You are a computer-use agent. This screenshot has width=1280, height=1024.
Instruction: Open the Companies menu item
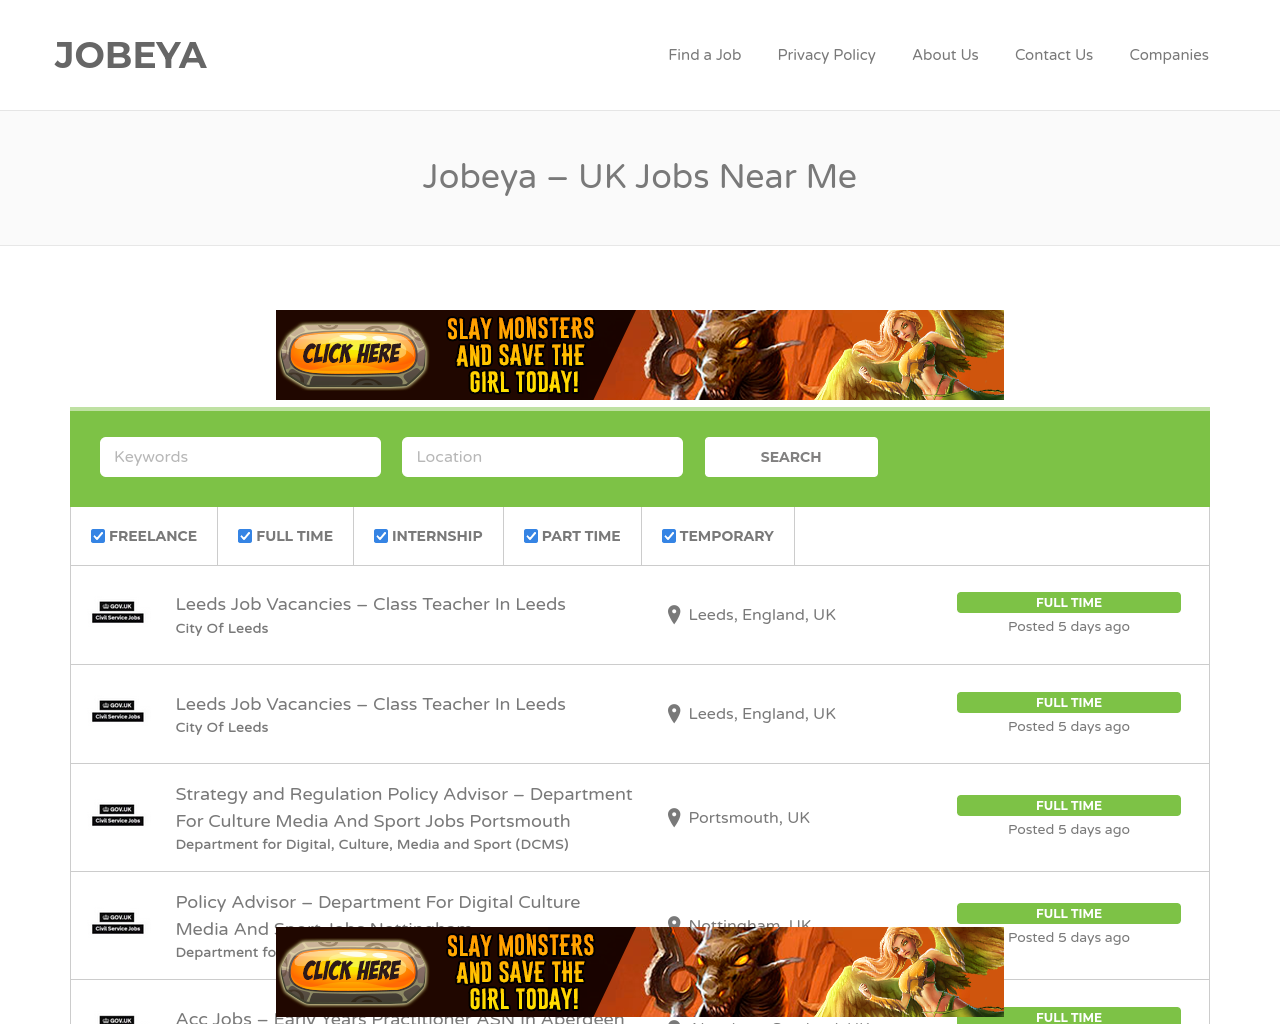pyautogui.click(x=1169, y=55)
